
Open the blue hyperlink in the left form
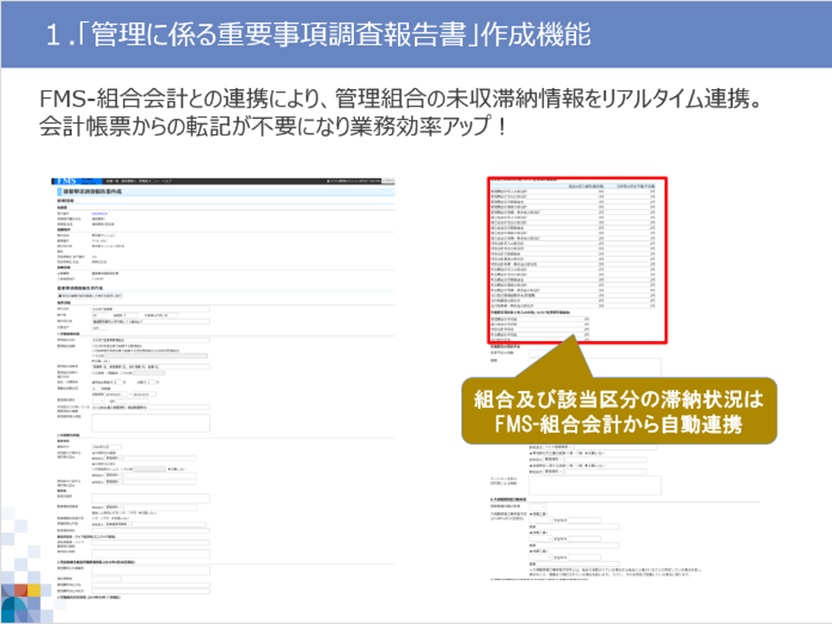point(99,213)
